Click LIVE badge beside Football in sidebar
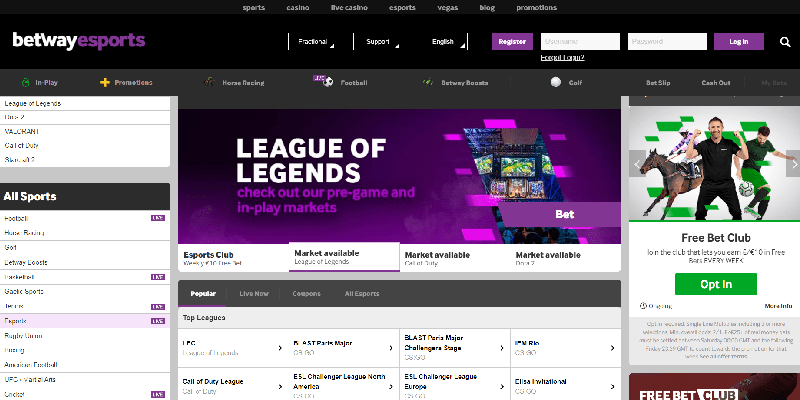The width and height of the screenshot is (800, 400). [158, 218]
